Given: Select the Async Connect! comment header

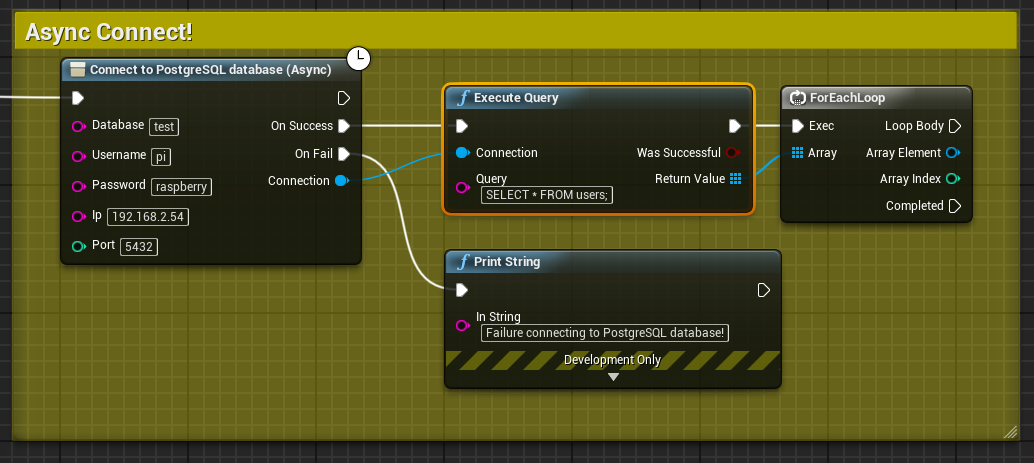Looking at the screenshot, I should [108, 32].
